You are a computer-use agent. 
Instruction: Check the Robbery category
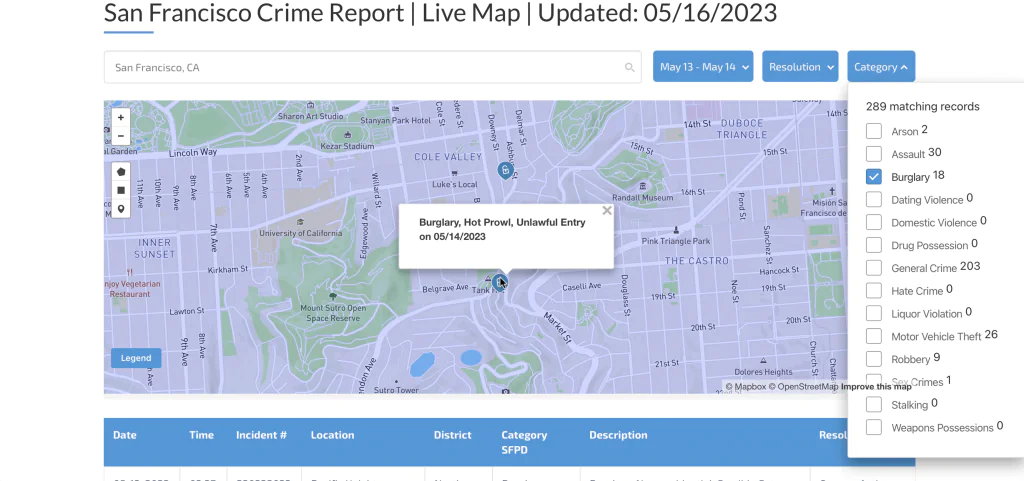pos(874,359)
